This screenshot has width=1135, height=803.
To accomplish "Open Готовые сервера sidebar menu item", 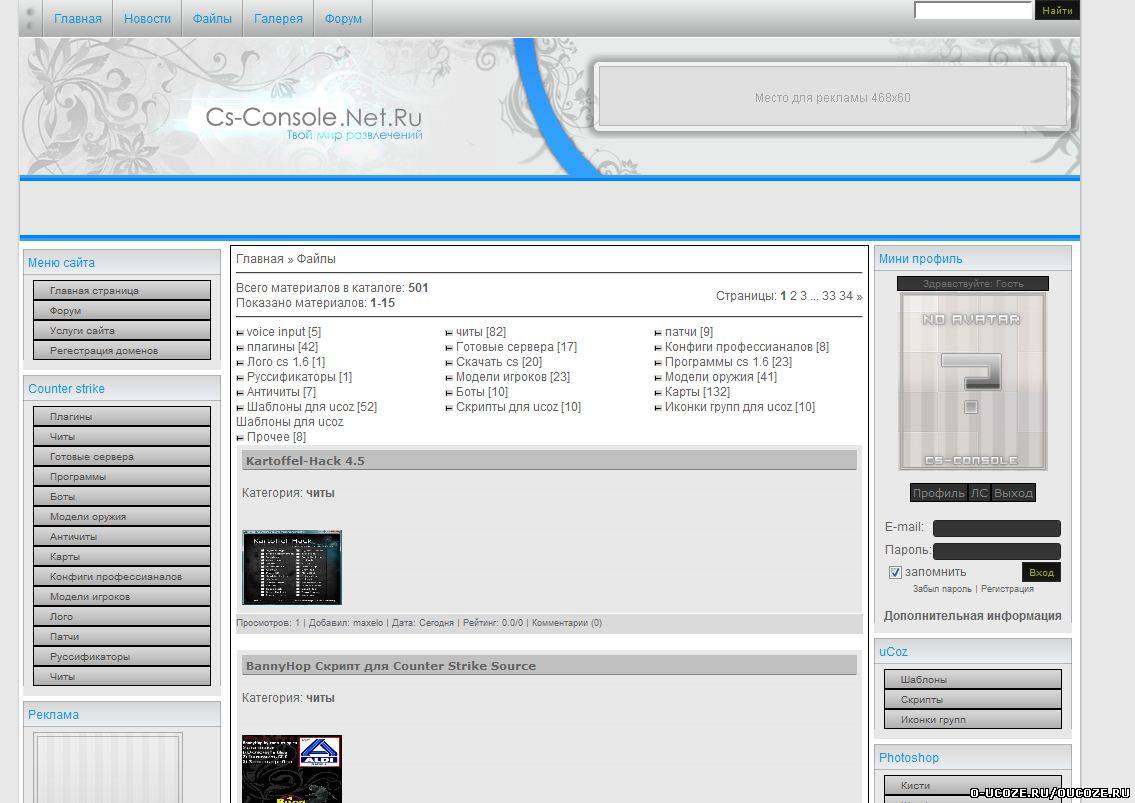I will (122, 456).
